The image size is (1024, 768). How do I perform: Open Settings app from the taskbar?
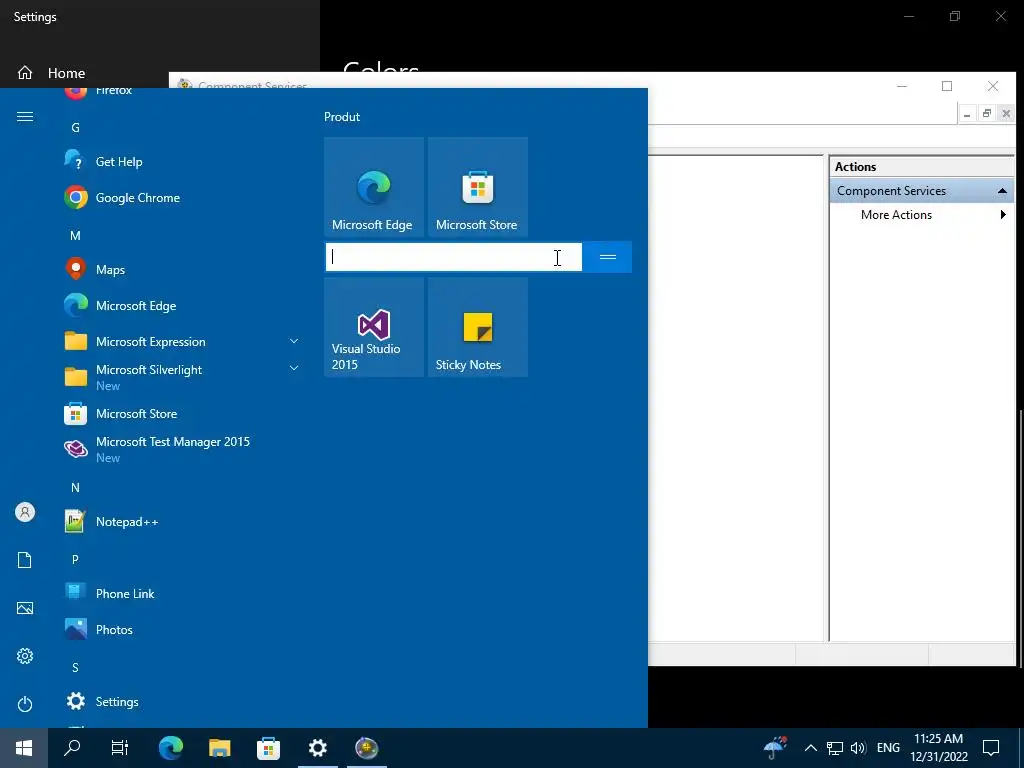point(317,748)
